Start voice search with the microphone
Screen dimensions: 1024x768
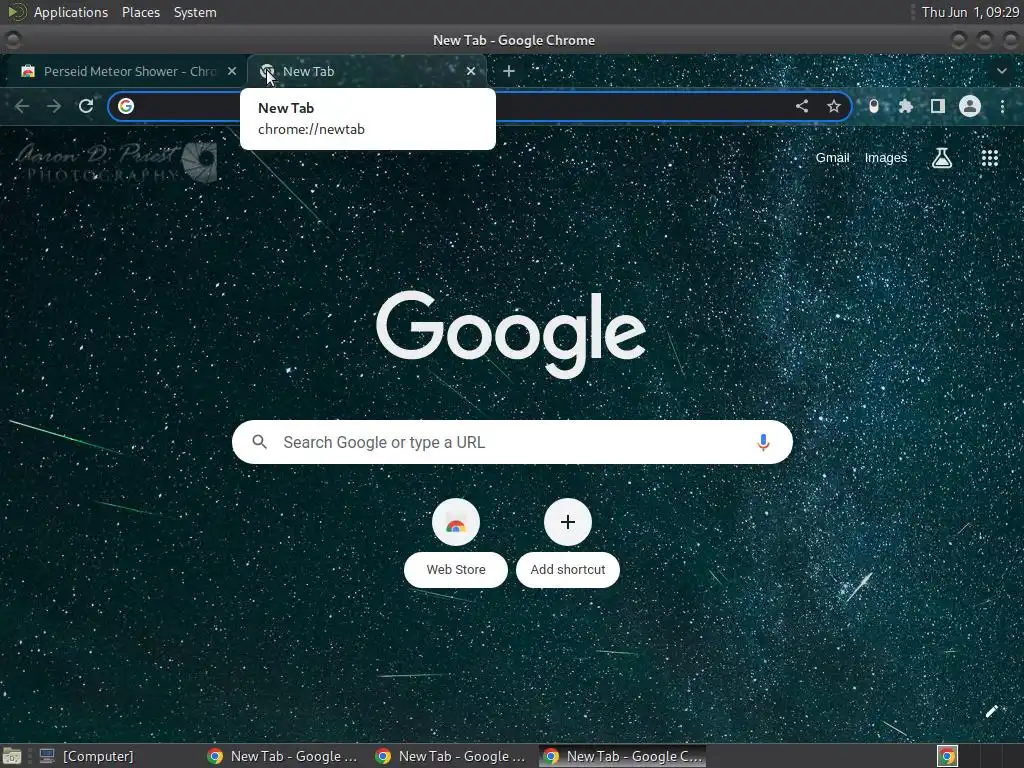click(763, 442)
